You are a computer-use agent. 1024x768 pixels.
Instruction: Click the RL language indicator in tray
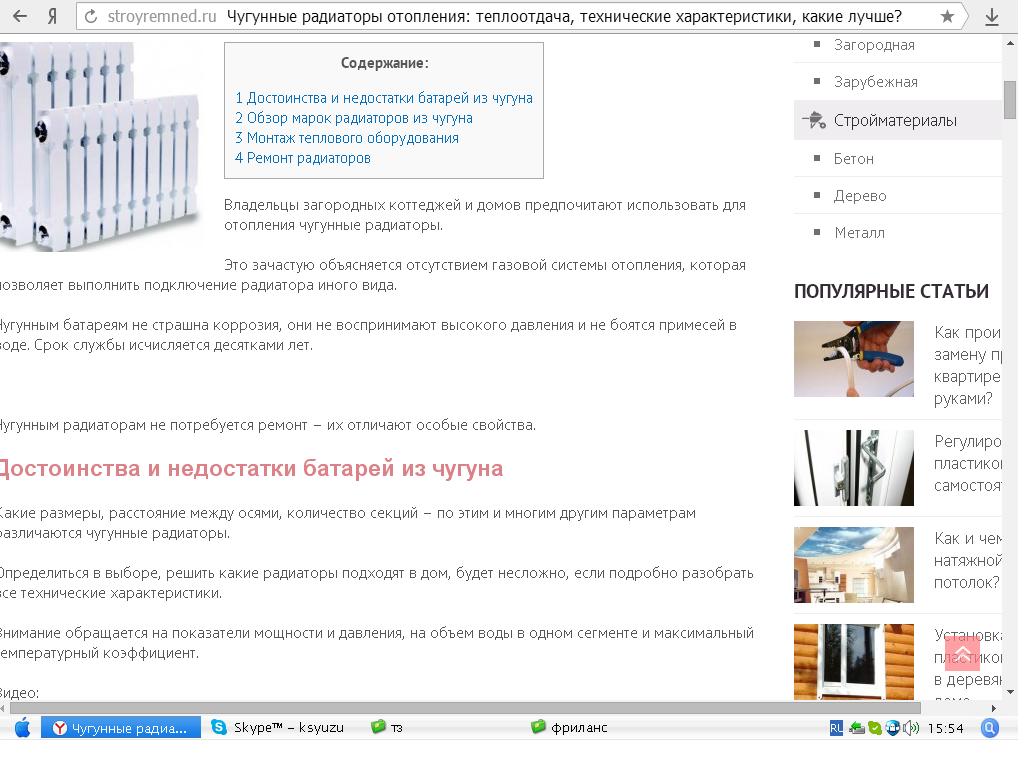click(836, 728)
